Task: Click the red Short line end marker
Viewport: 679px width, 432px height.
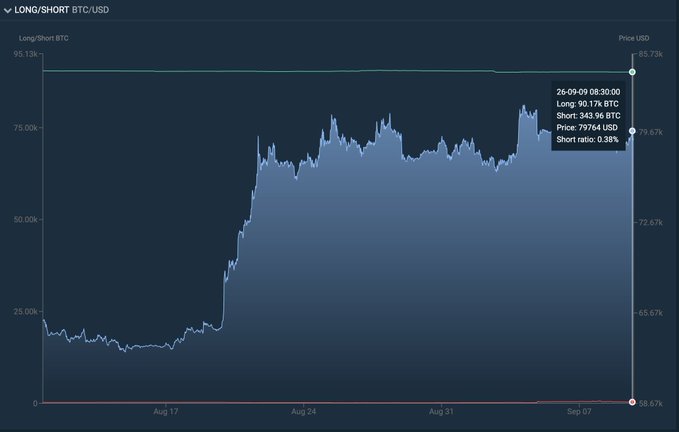Action: tap(632, 402)
